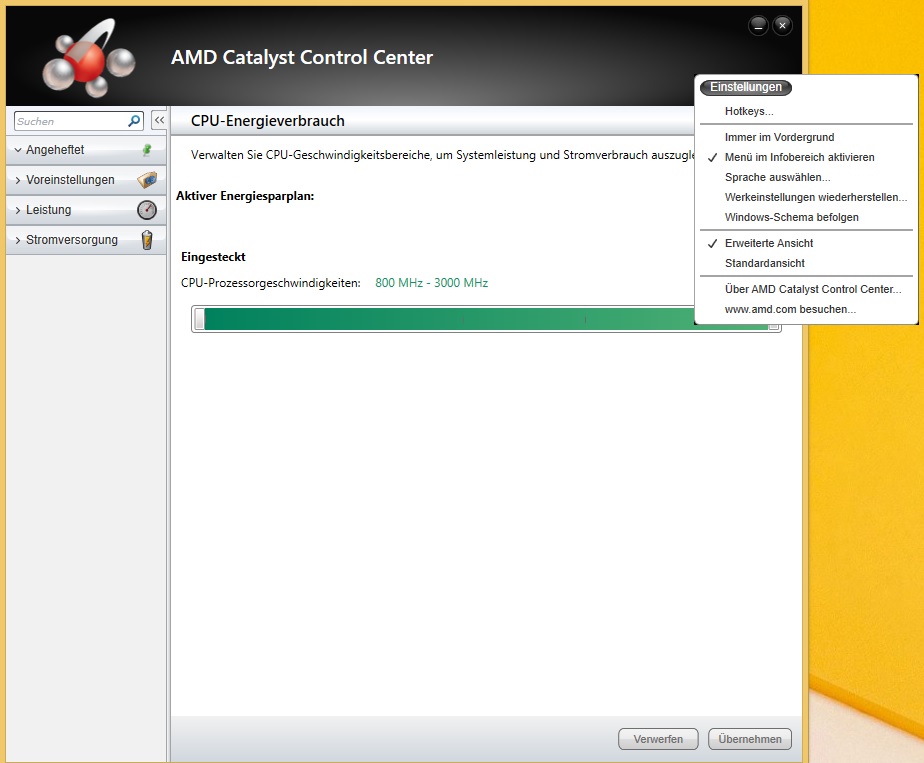Click the Übernehmen button

(750, 739)
